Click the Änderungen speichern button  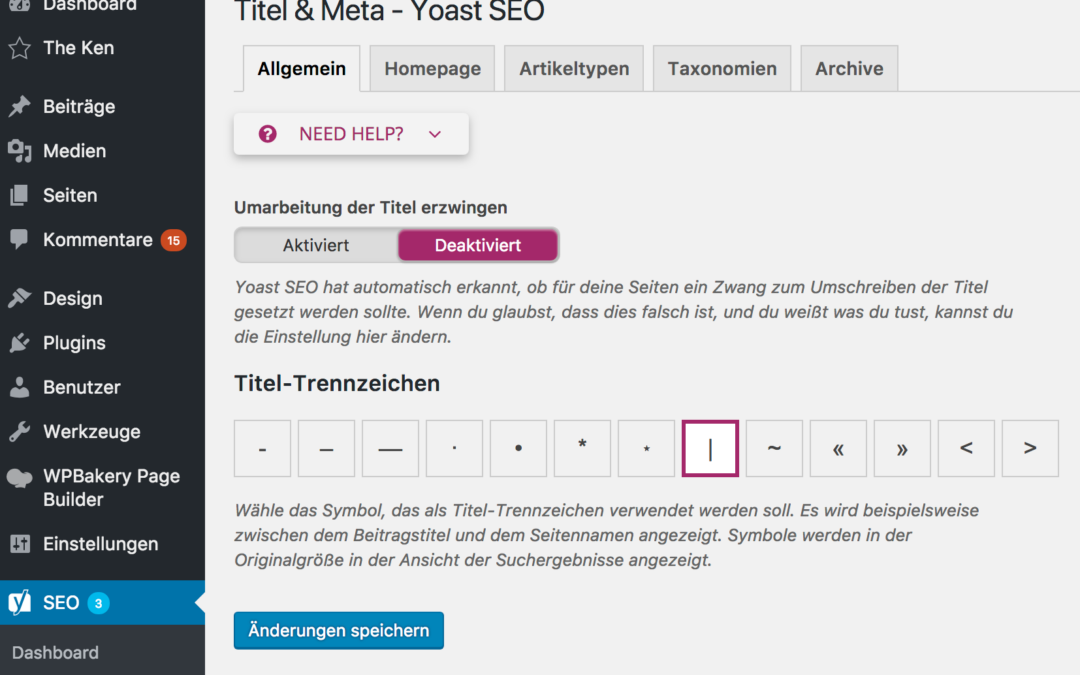point(339,631)
